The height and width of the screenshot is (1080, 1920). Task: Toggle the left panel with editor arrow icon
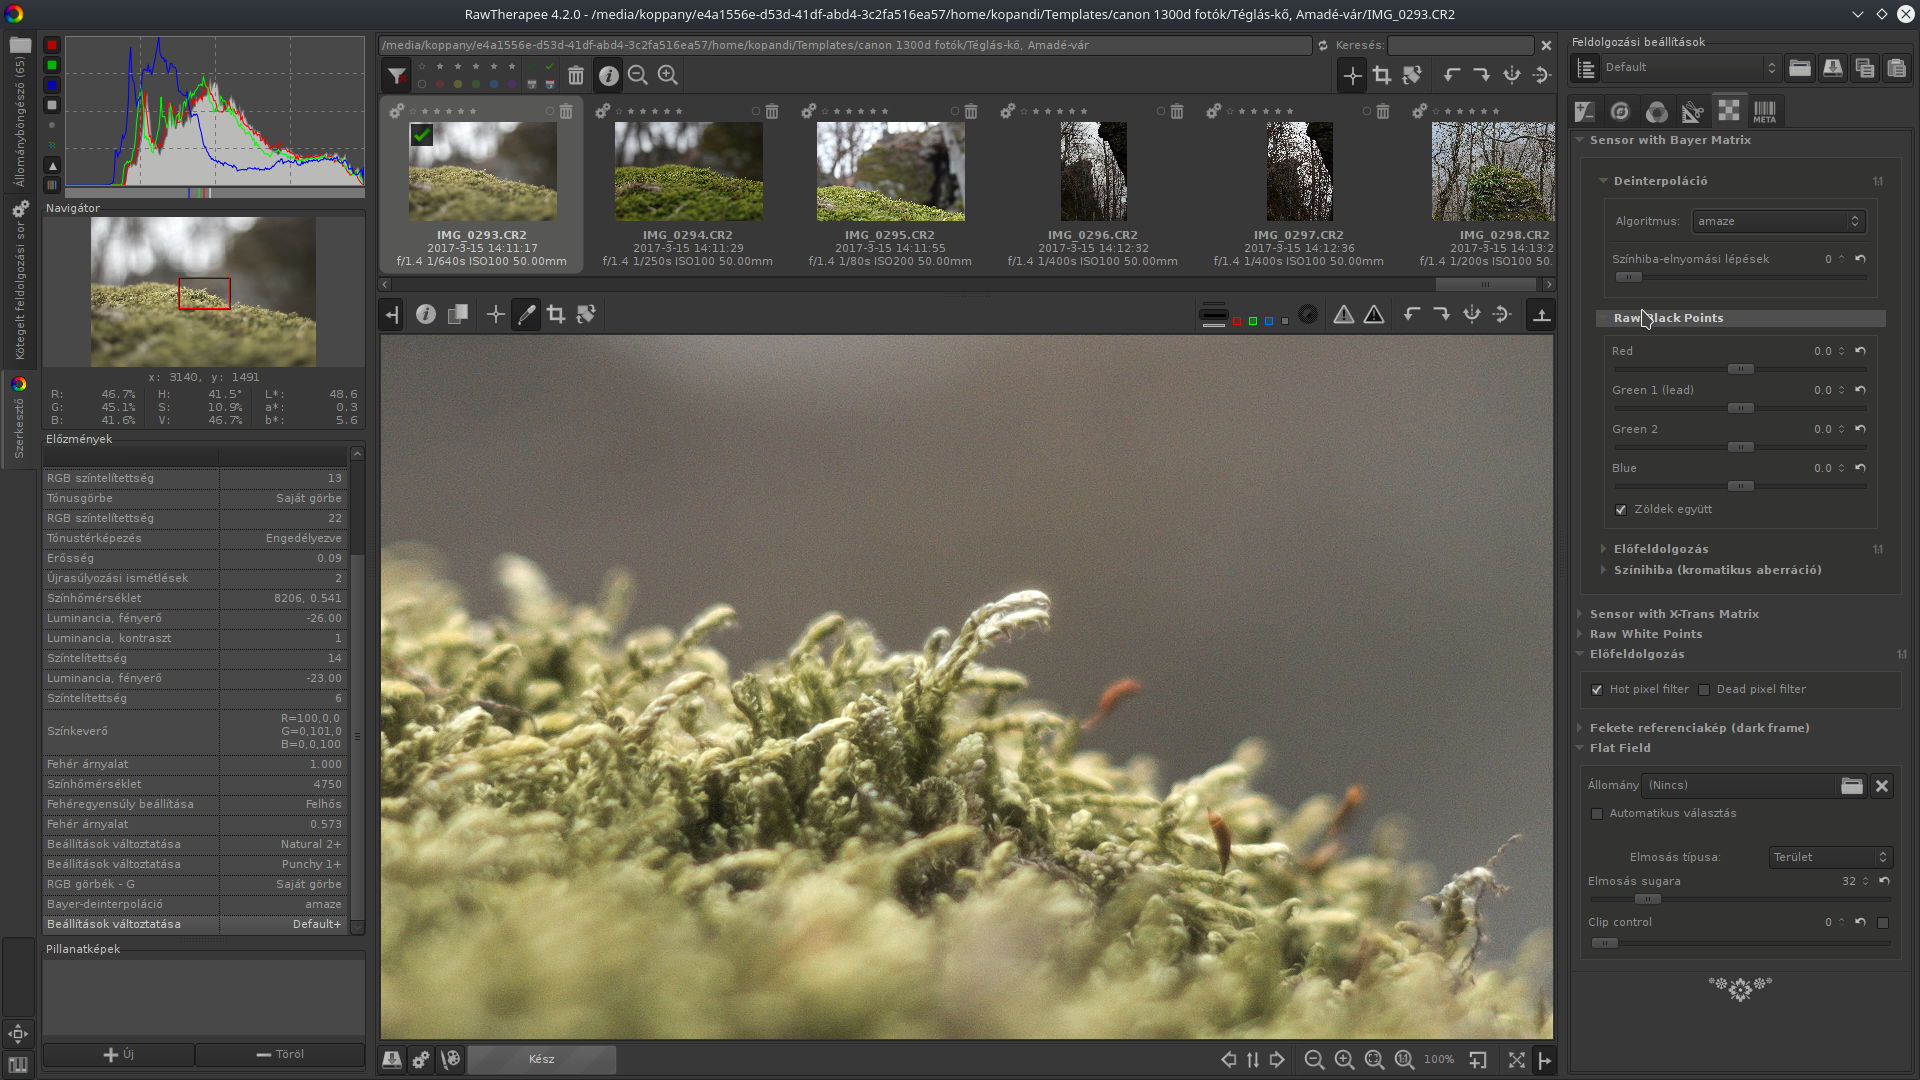[x=392, y=315]
